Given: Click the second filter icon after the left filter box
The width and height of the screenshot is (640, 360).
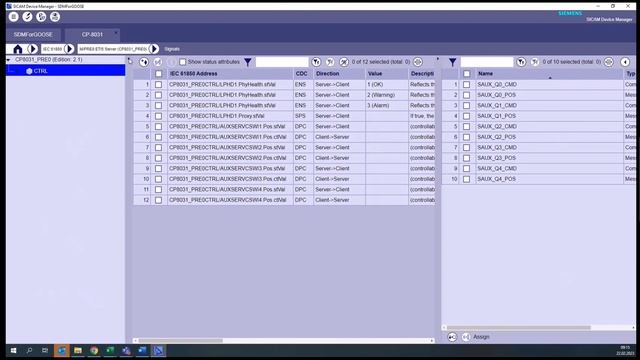Looking at the screenshot, I should point(330,62).
